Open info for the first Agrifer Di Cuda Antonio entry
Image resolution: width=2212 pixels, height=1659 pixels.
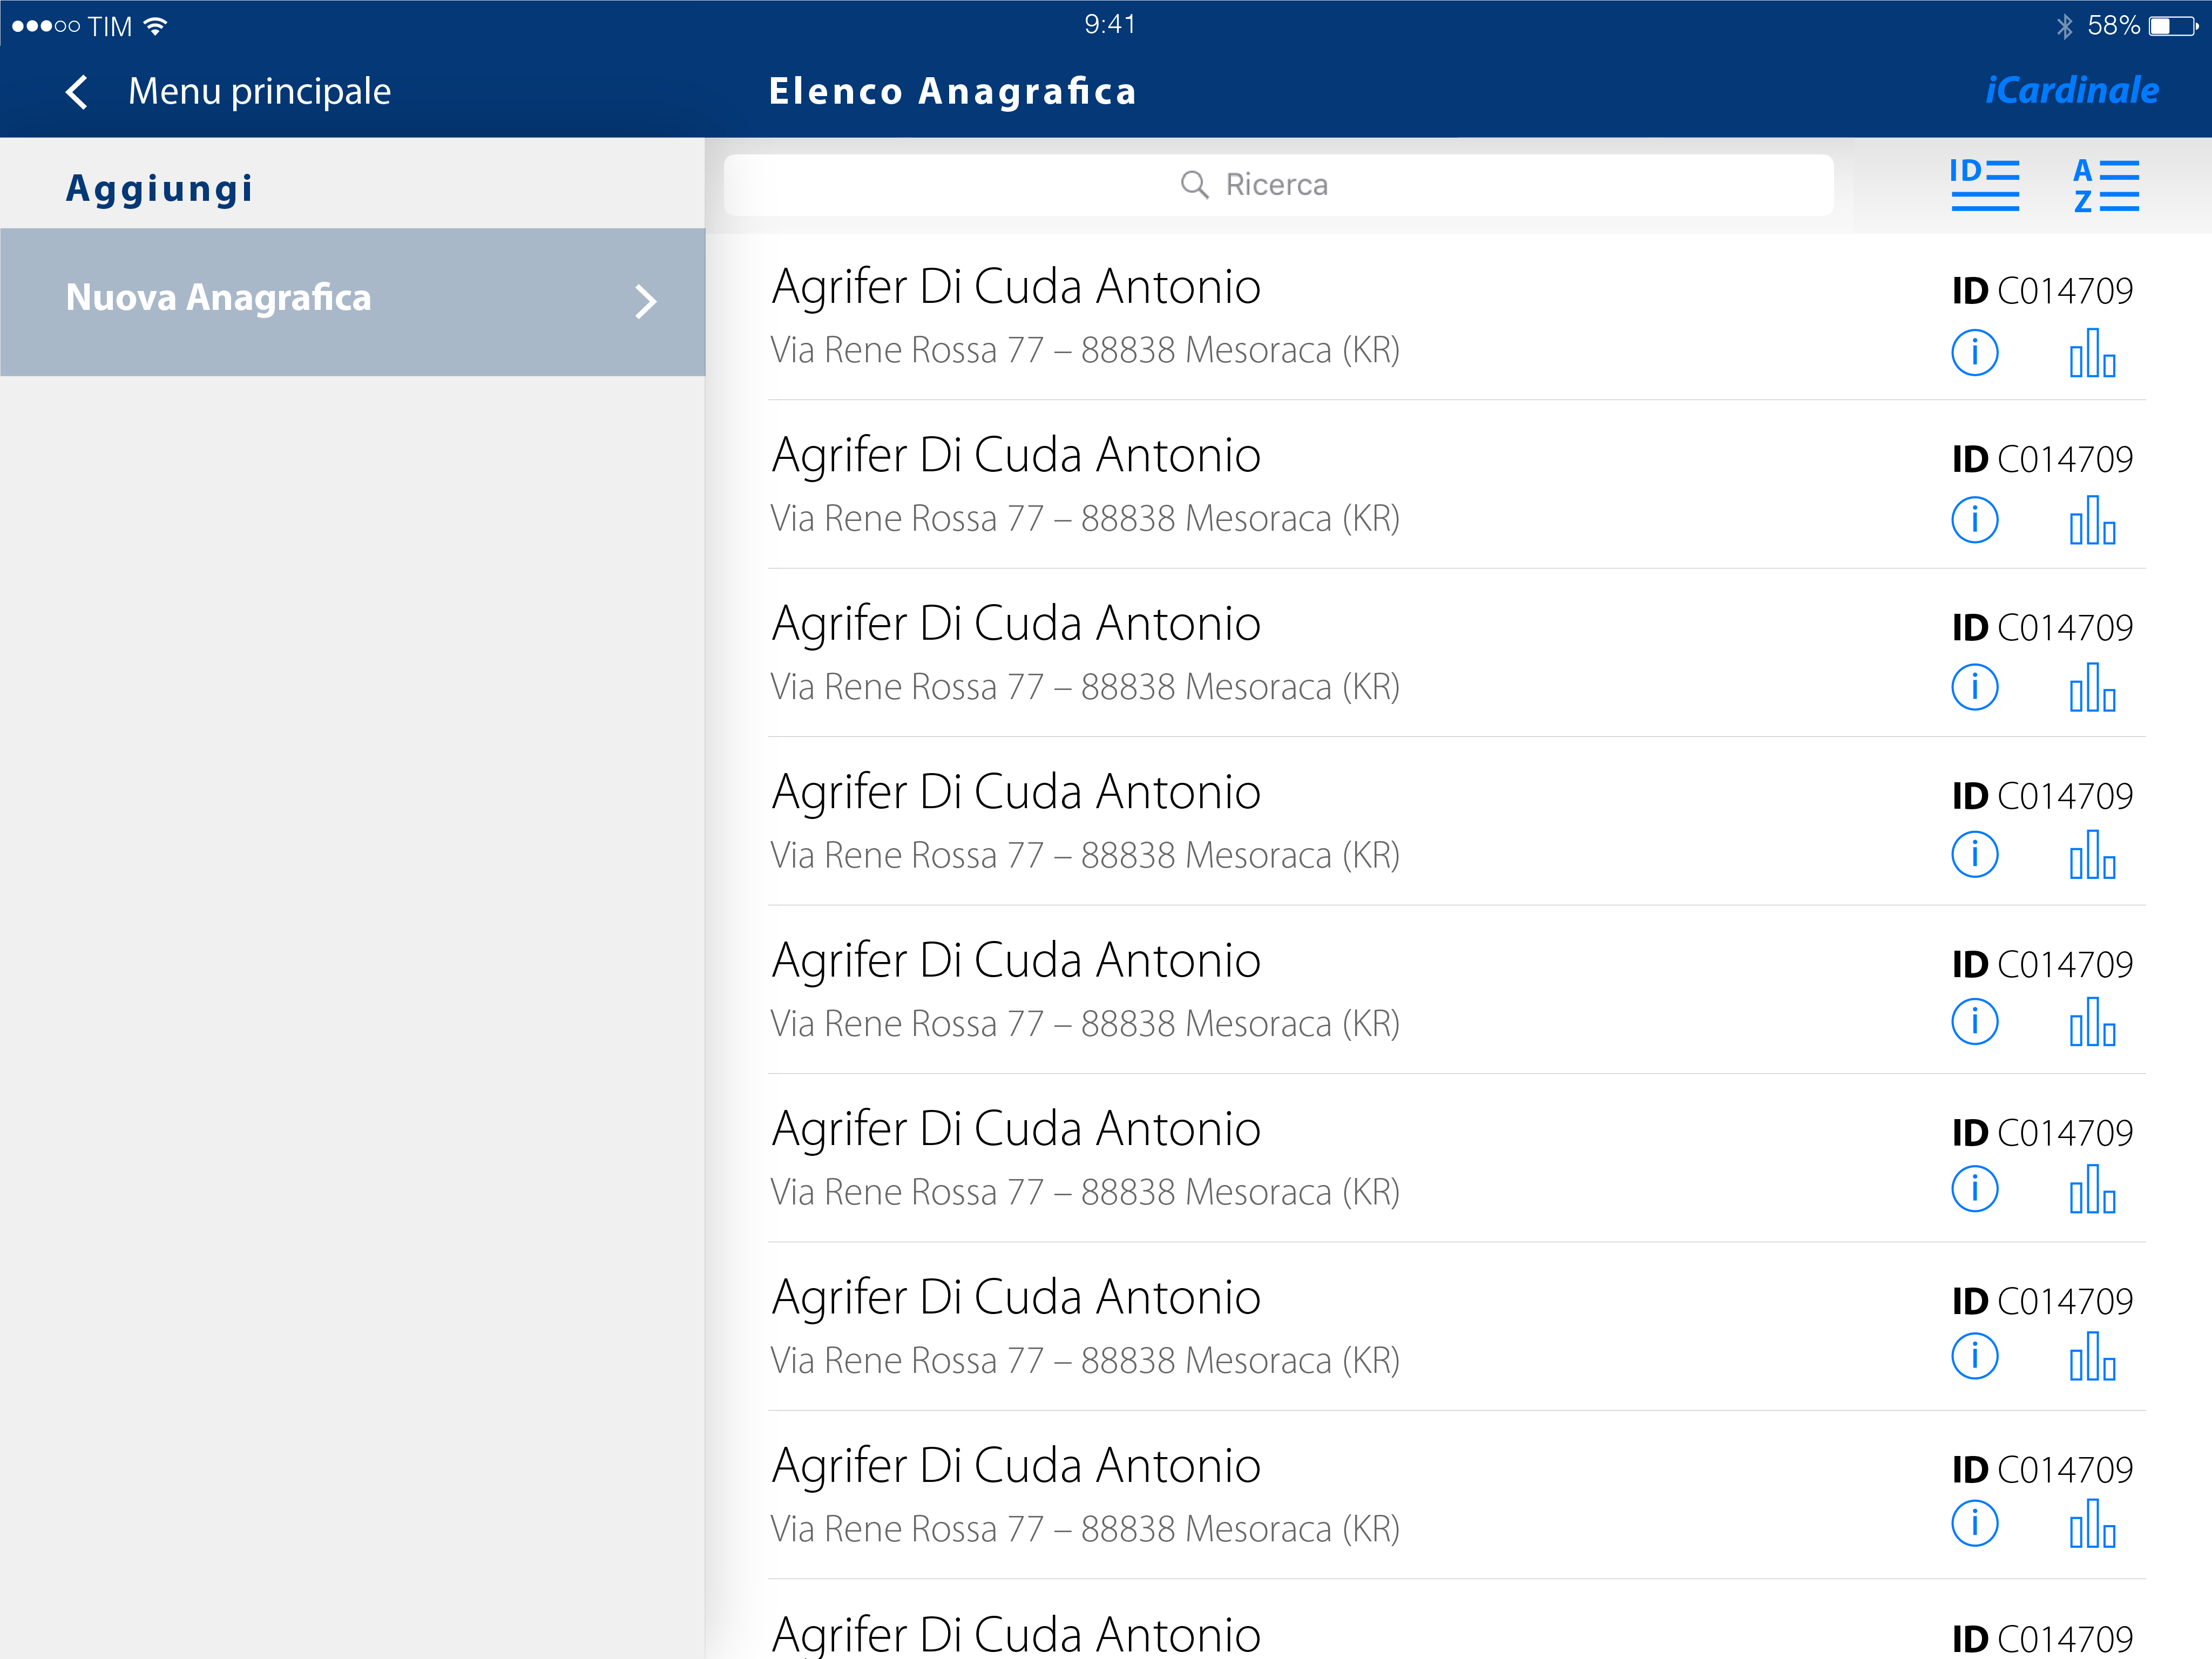[1975, 352]
